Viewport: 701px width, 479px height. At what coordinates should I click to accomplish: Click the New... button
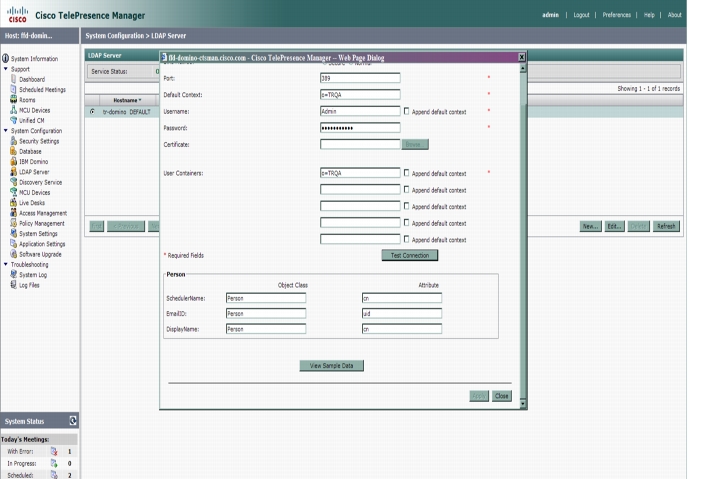590,226
